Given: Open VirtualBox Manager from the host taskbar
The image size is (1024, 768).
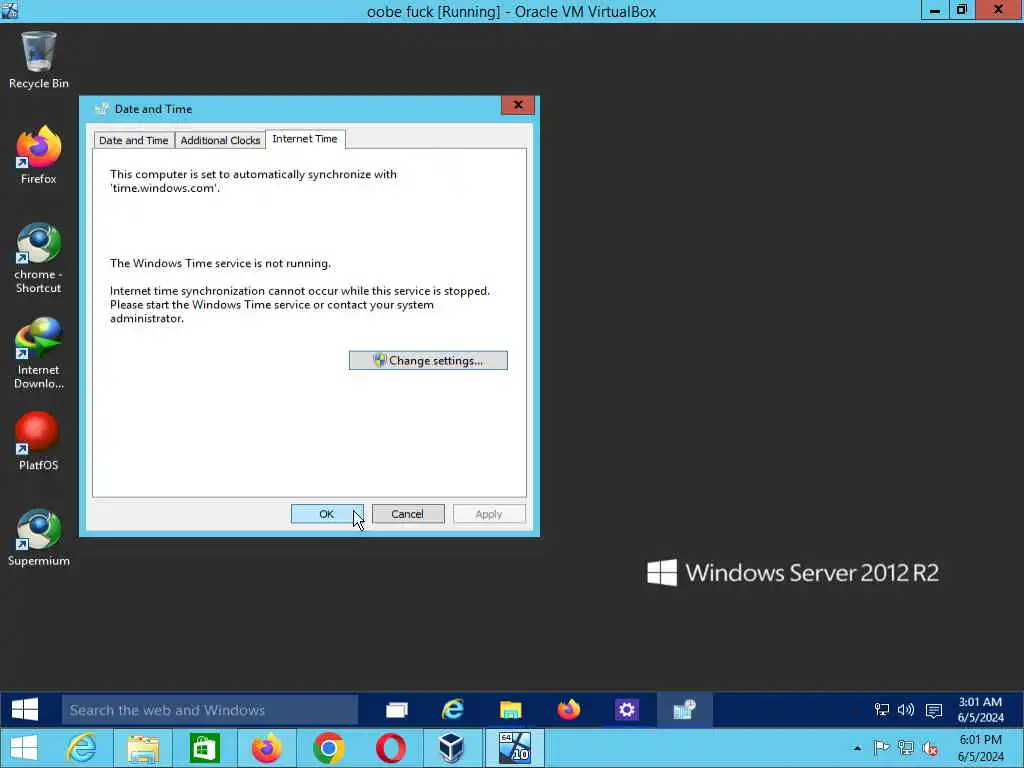Looking at the screenshot, I should (x=451, y=748).
